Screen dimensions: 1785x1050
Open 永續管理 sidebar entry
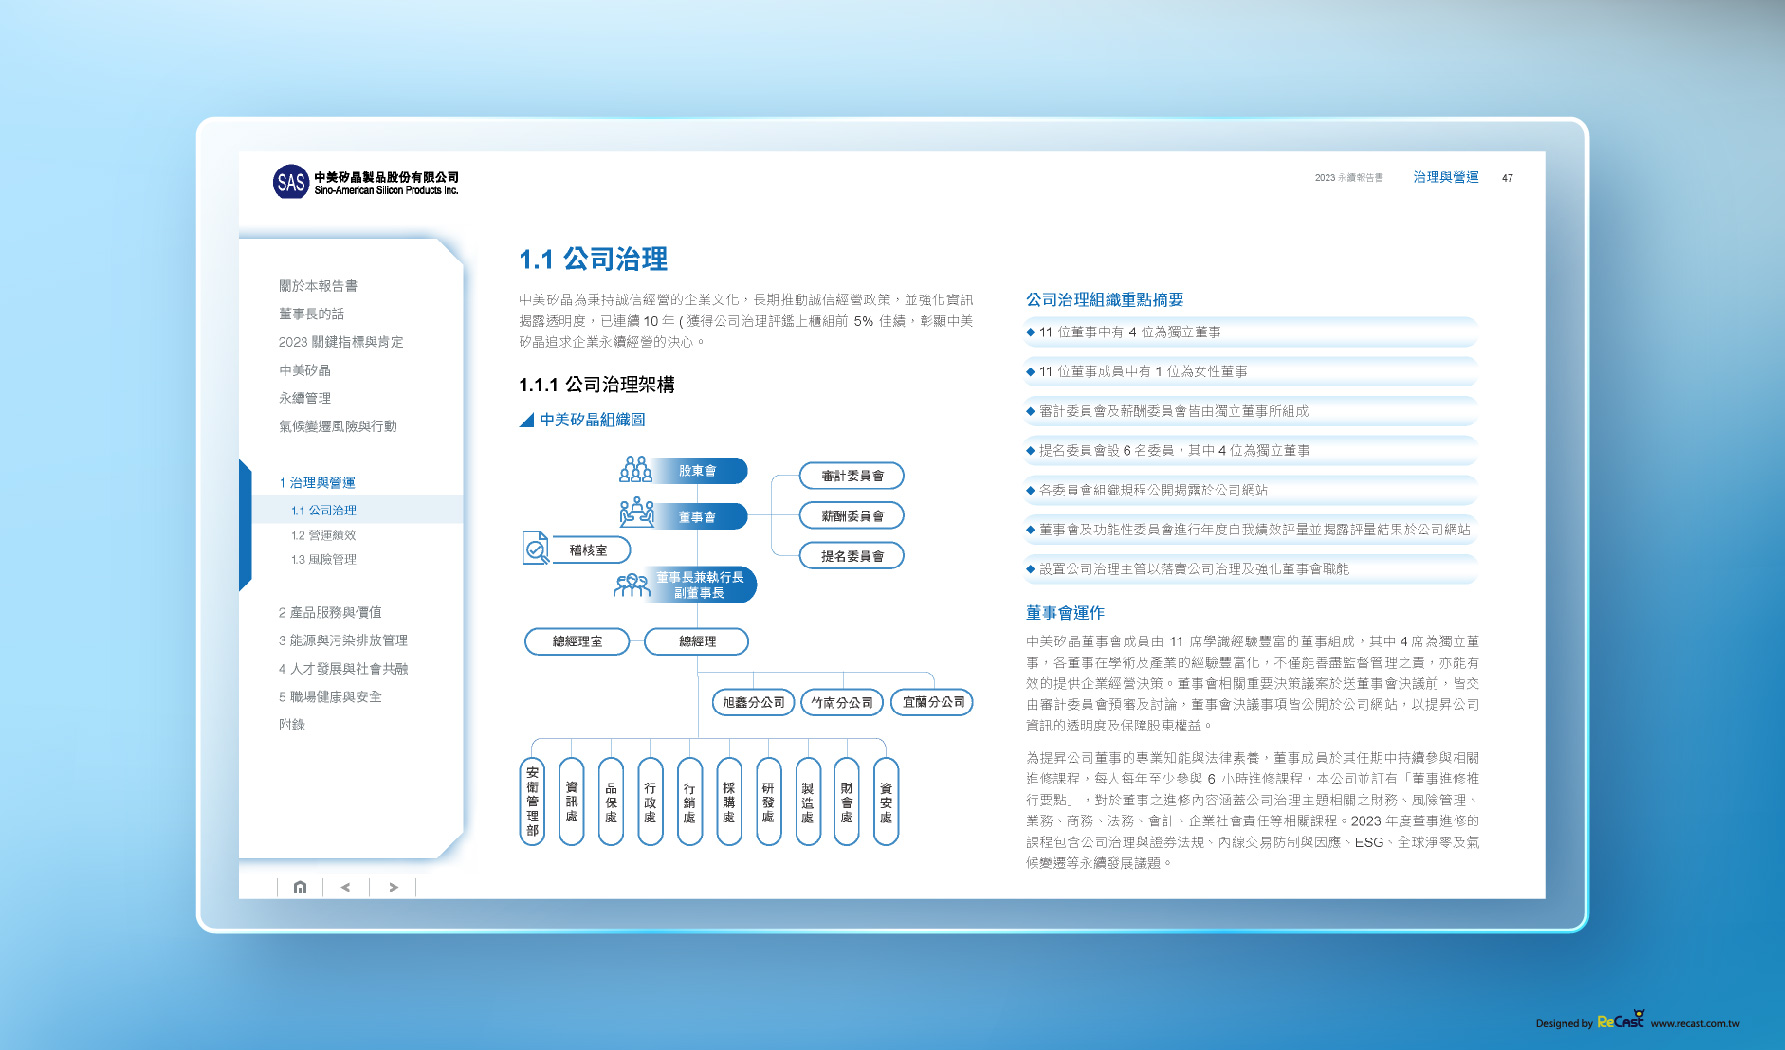tap(305, 398)
